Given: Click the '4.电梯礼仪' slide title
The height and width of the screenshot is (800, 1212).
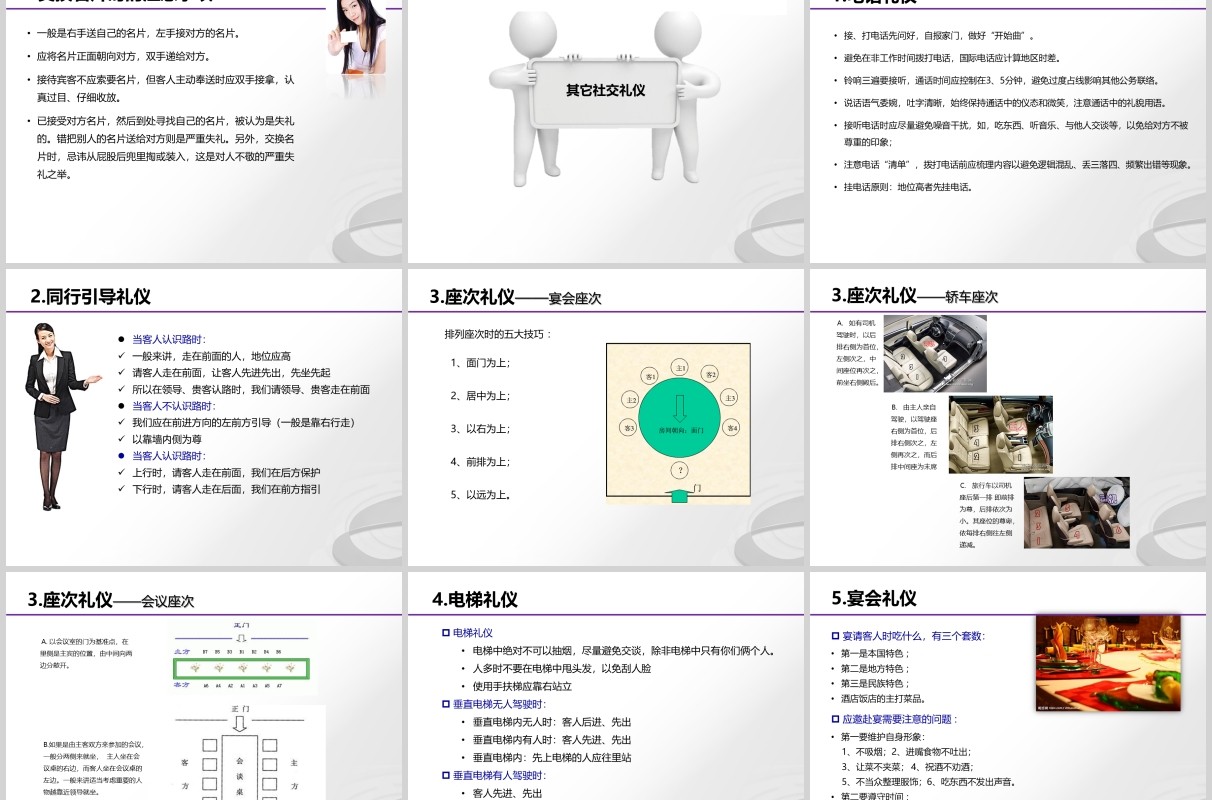Looking at the screenshot, I should coord(475,599).
